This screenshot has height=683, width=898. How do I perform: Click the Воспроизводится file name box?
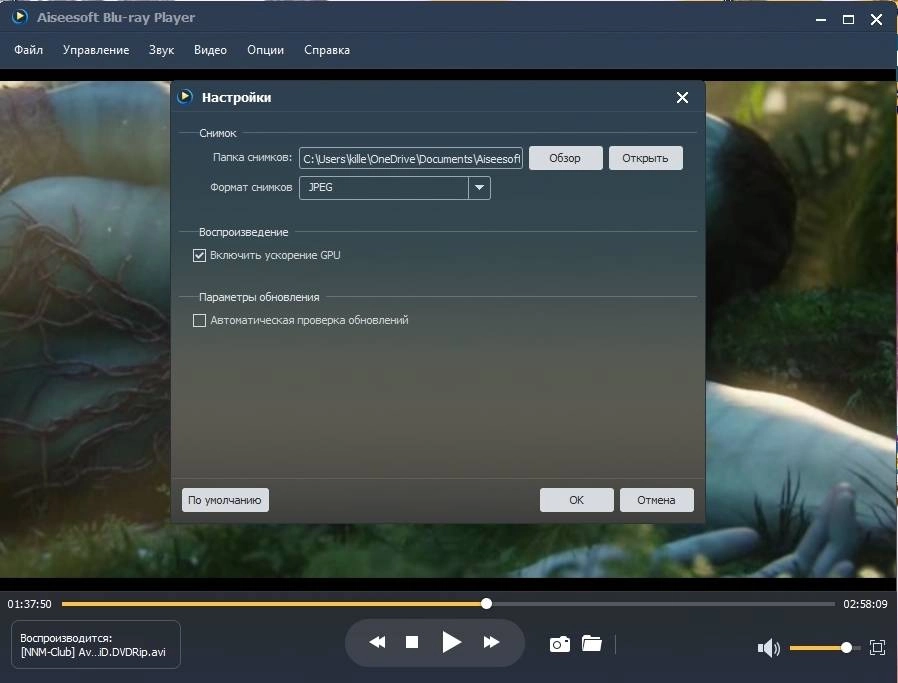pos(96,645)
